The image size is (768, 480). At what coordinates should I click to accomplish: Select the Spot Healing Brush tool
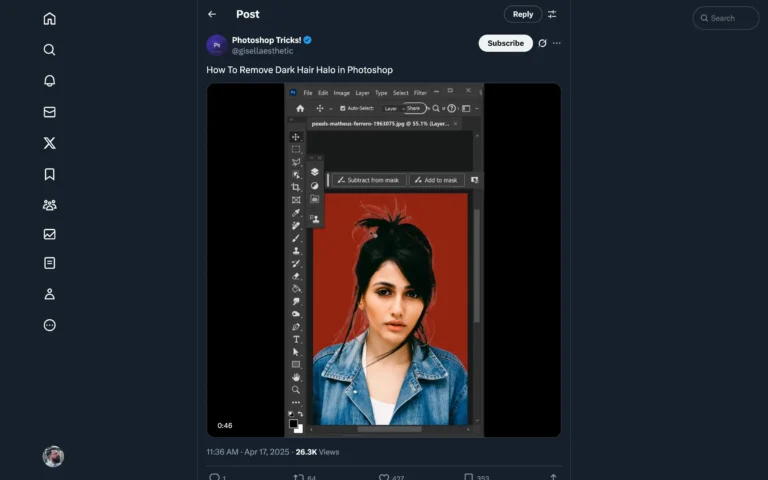(295, 225)
